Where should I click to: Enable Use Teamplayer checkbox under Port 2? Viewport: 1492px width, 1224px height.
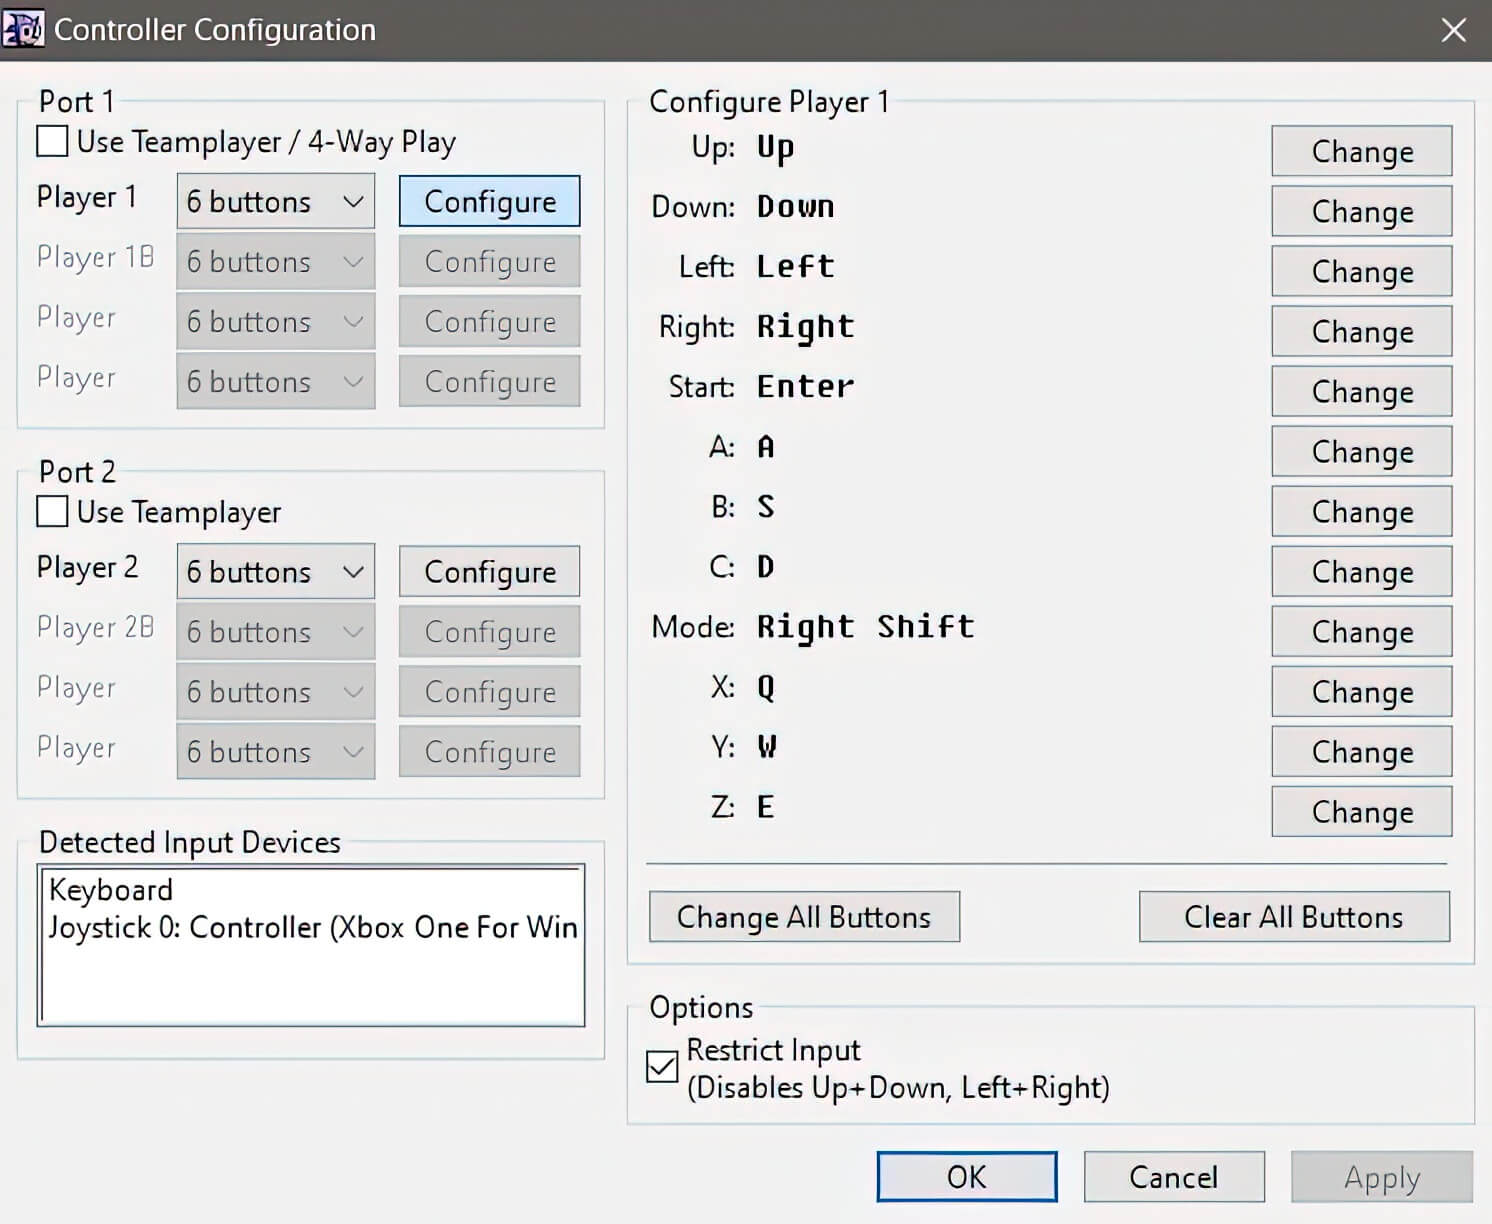click(52, 511)
